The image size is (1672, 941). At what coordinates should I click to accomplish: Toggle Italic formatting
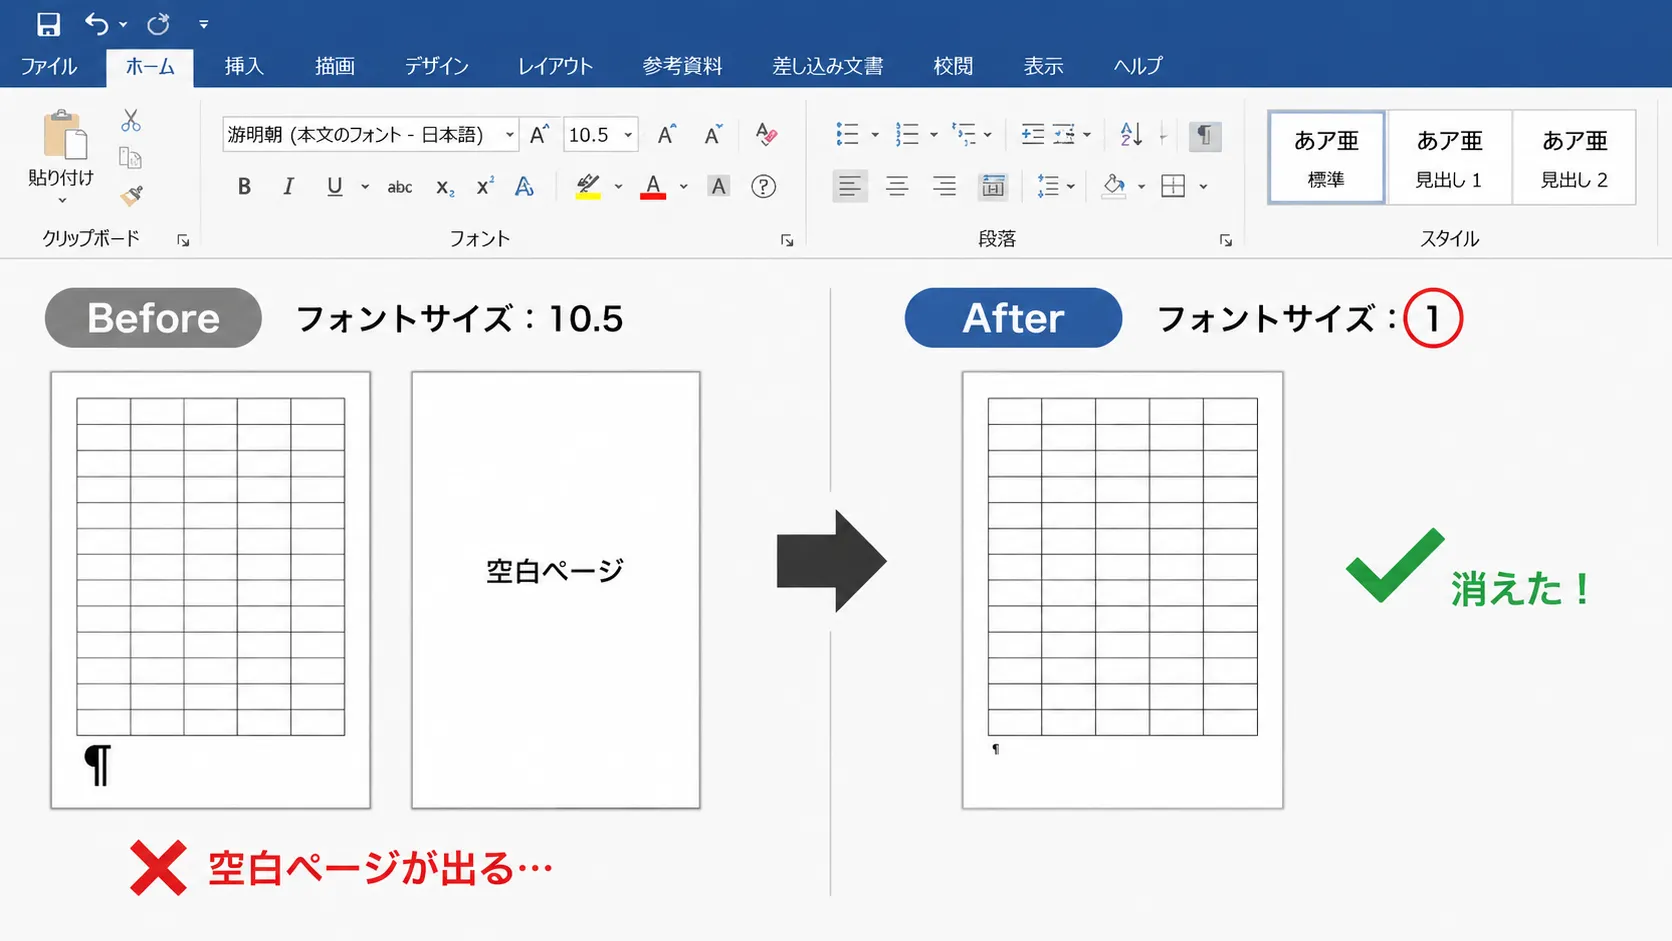pos(288,186)
